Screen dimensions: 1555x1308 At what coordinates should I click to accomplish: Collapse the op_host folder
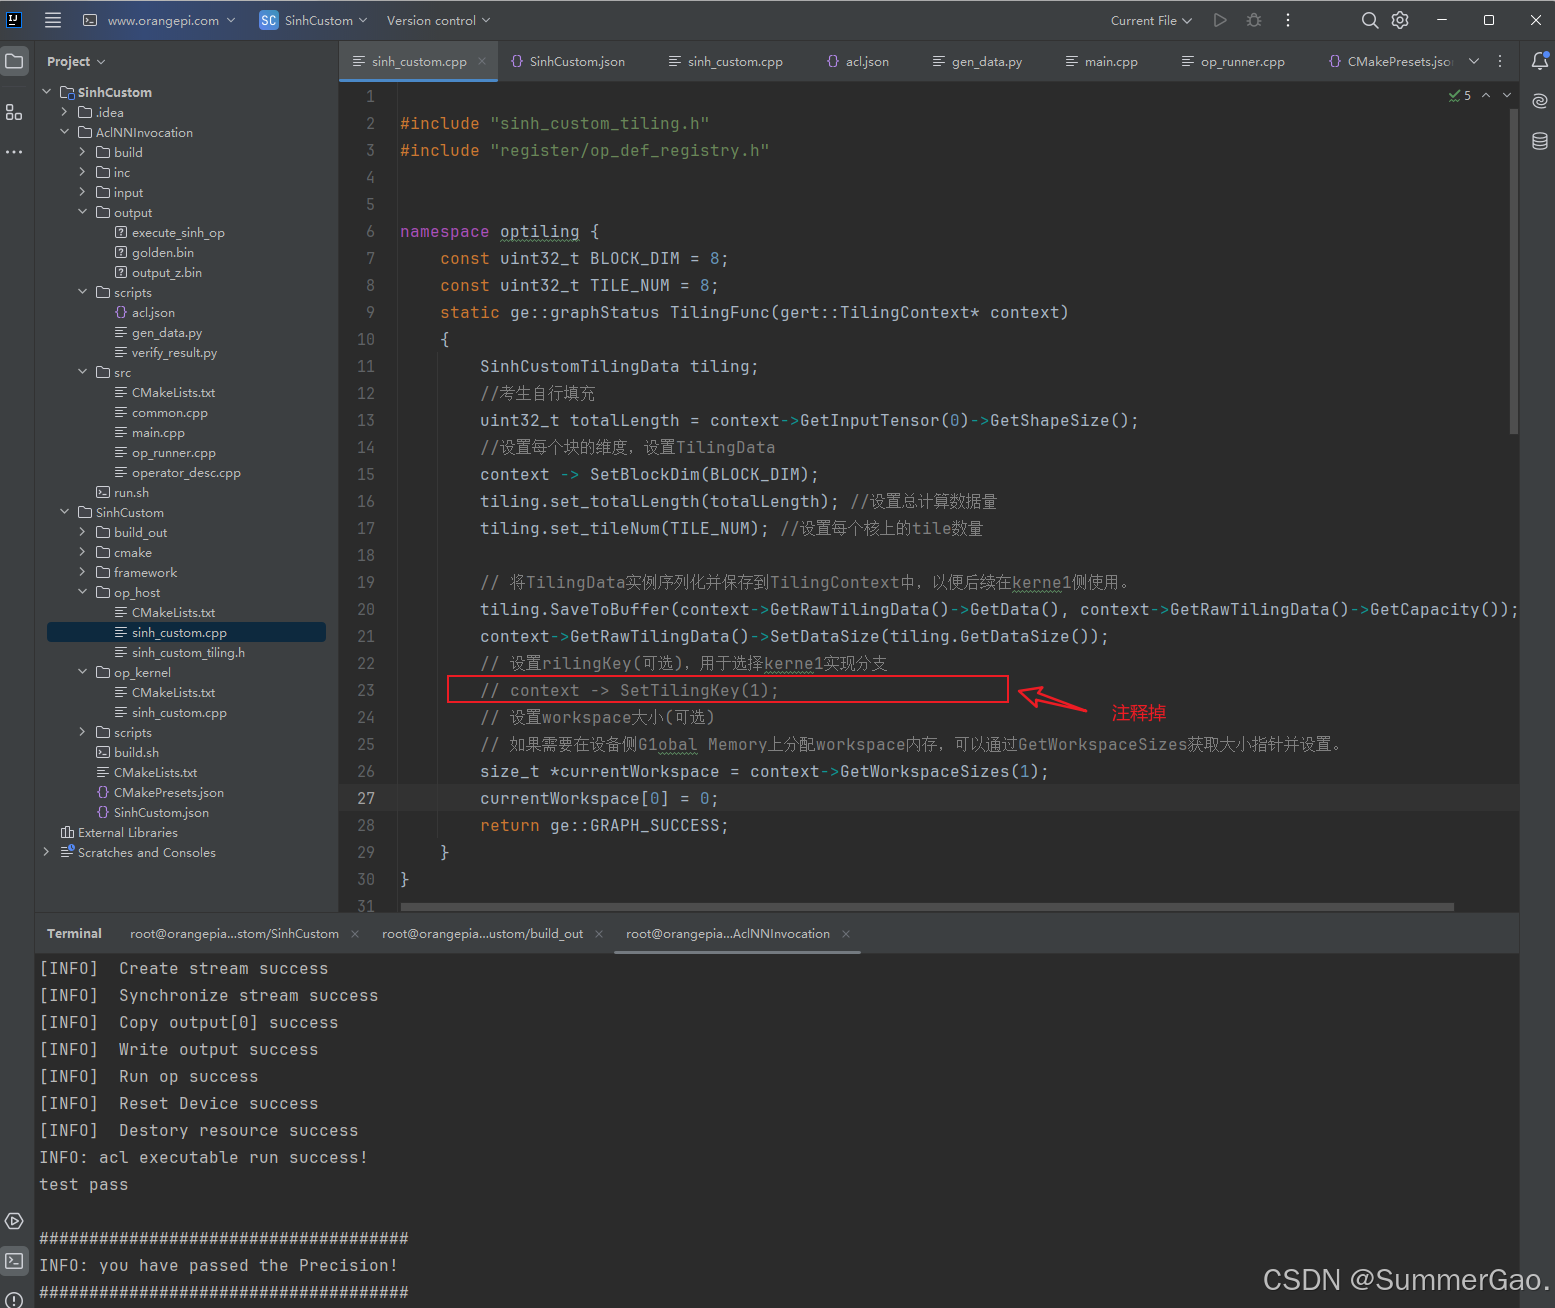pyautogui.click(x=83, y=592)
